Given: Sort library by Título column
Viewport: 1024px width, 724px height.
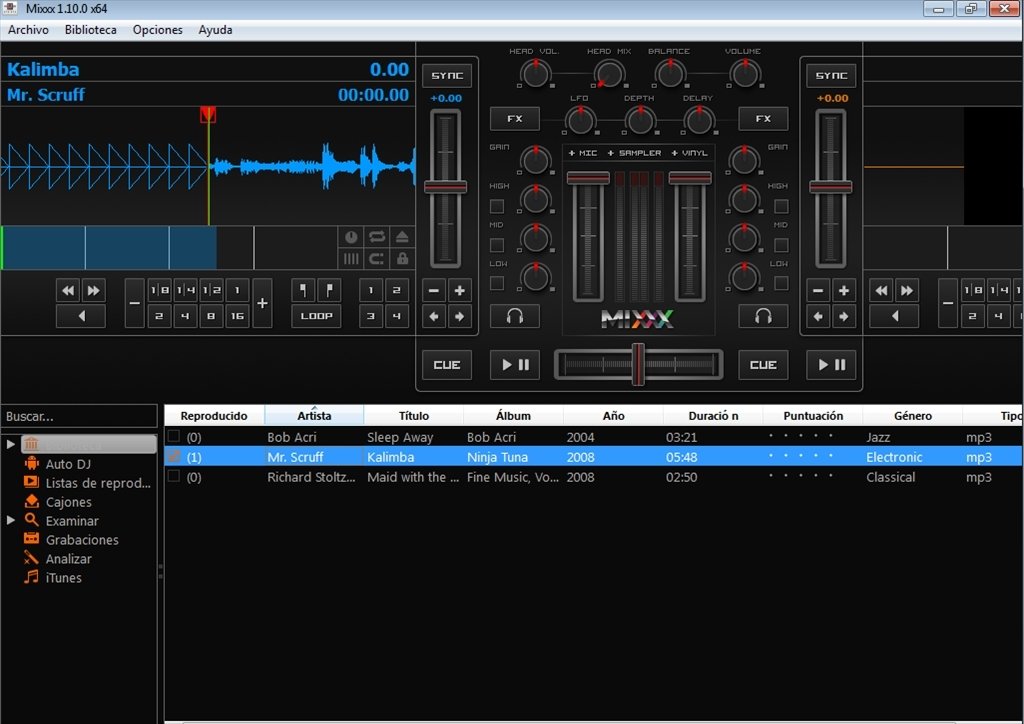Looking at the screenshot, I should pos(413,416).
